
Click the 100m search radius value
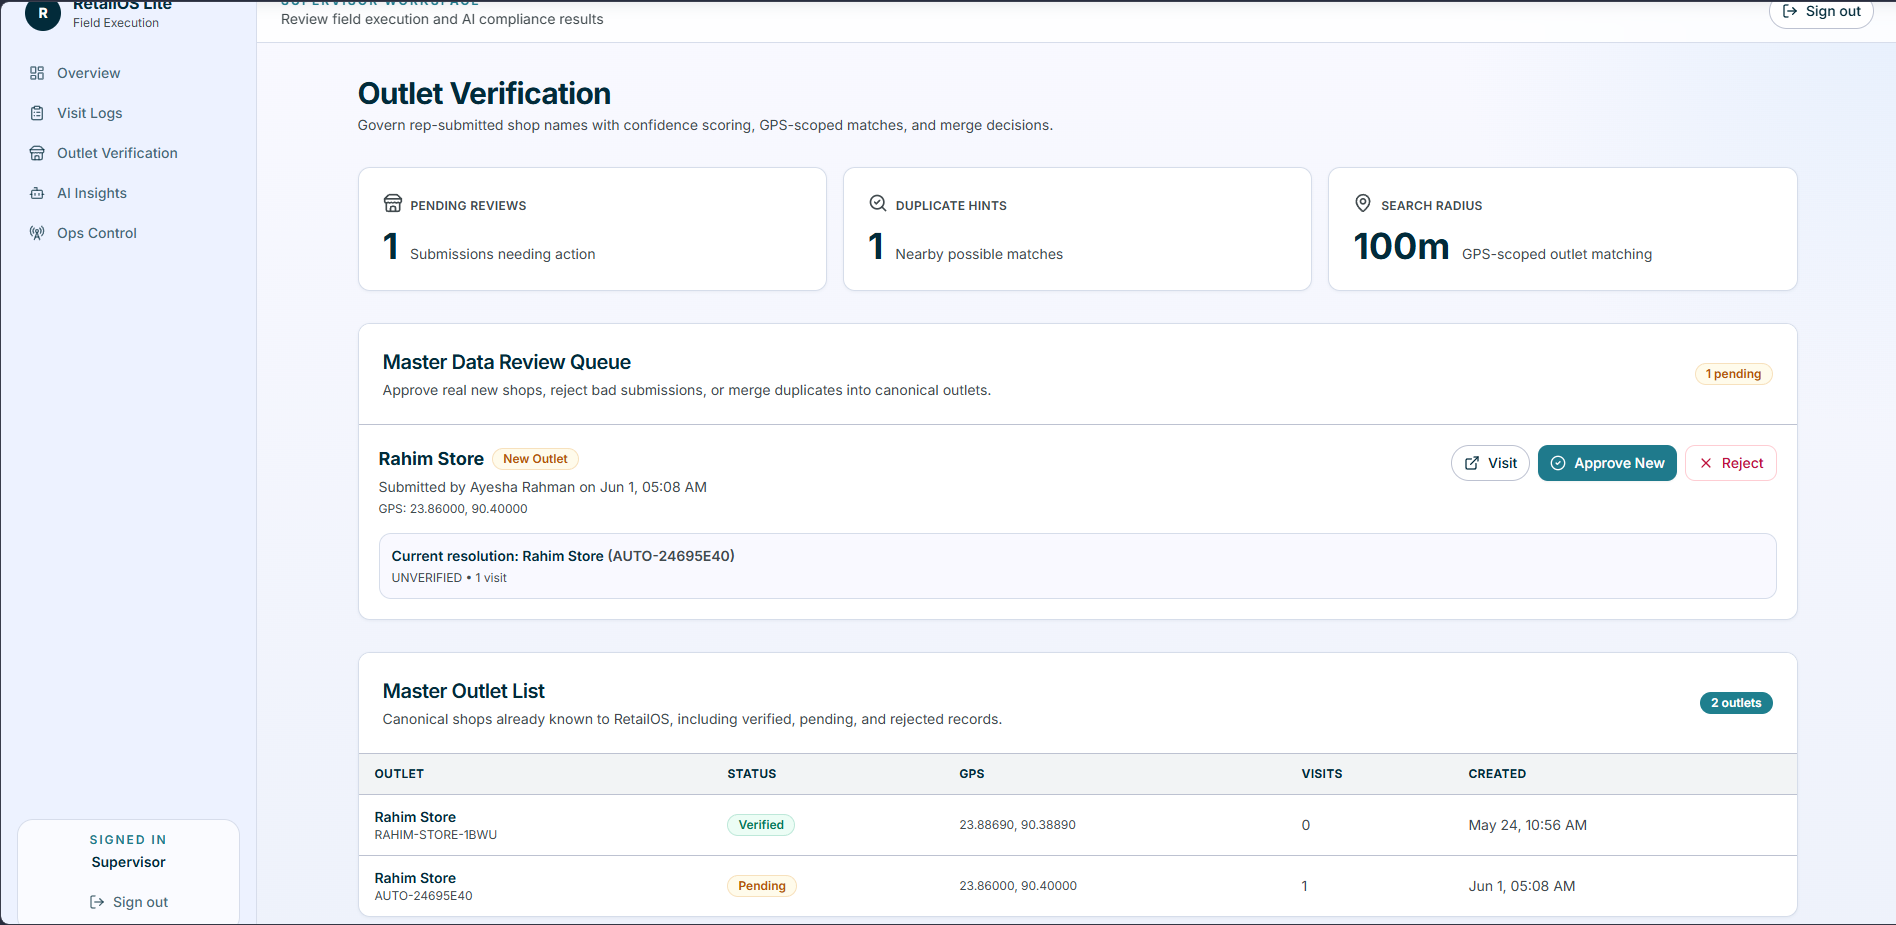1401,246
